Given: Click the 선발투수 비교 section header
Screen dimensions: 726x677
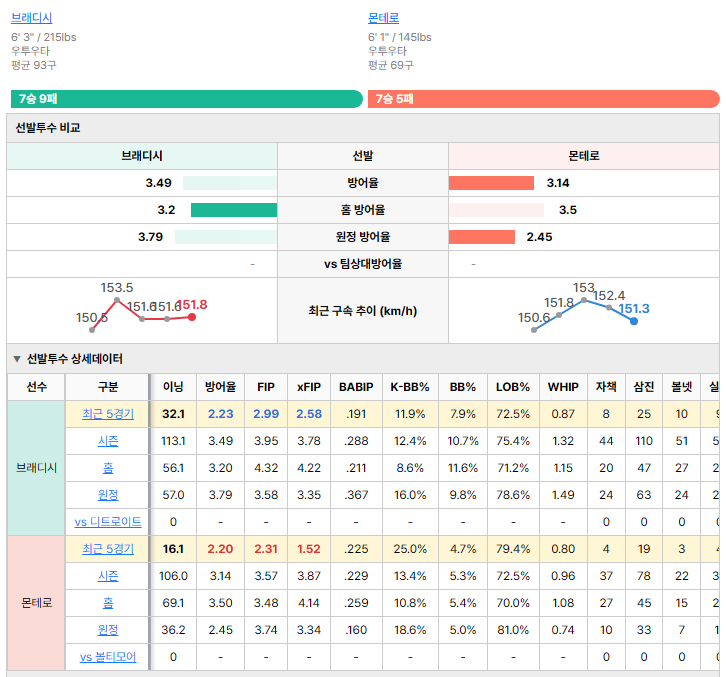Looking at the screenshot, I should pyautogui.click(x=363, y=128).
